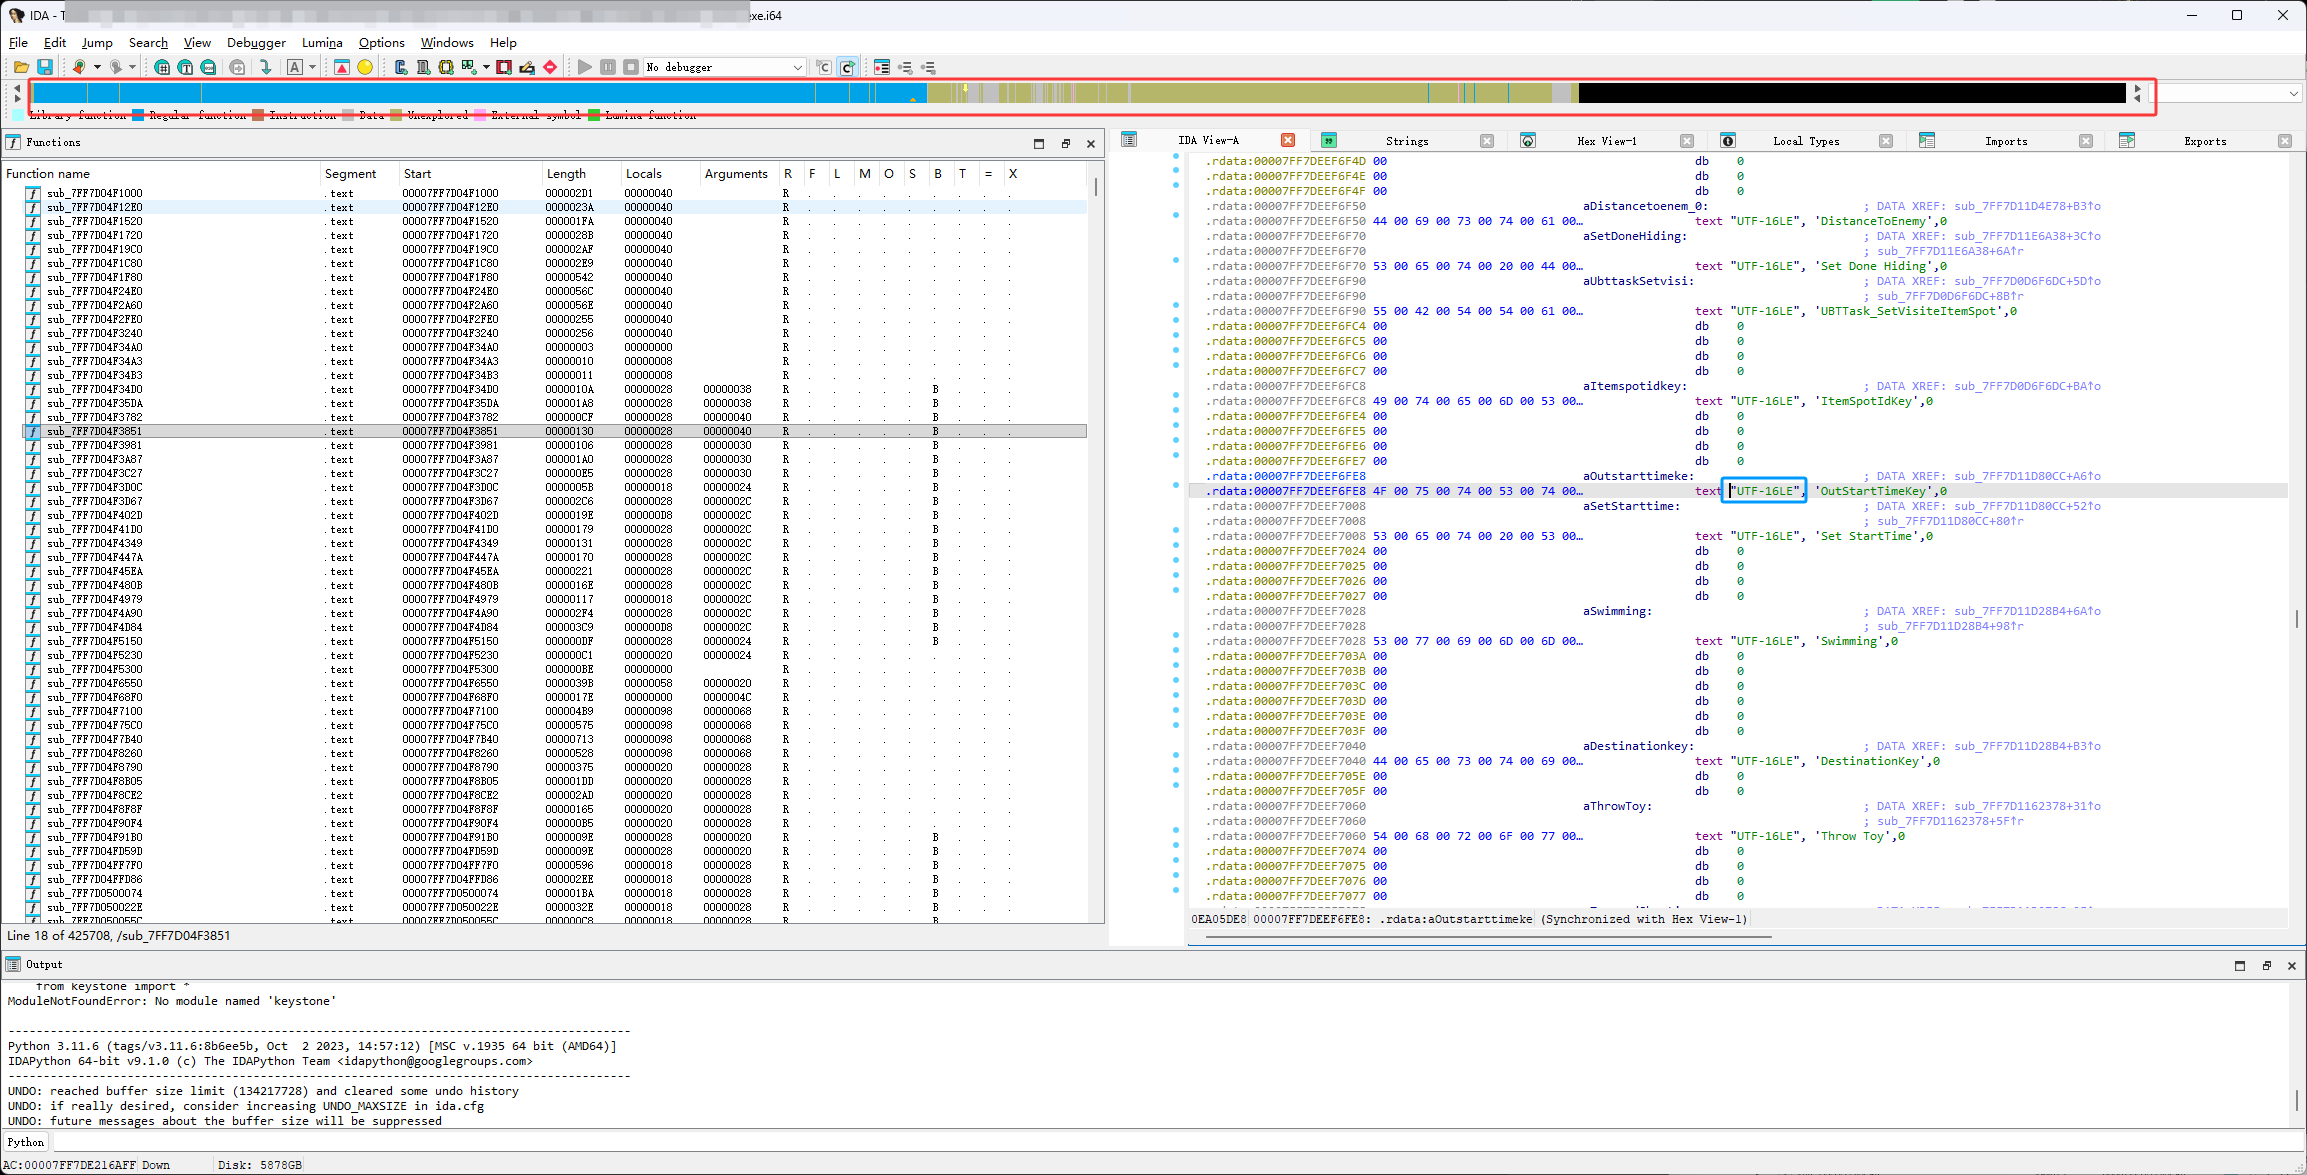This screenshot has height=1175, width=2307.
Task: Click the open file folder icon
Action: pyautogui.click(x=21, y=67)
